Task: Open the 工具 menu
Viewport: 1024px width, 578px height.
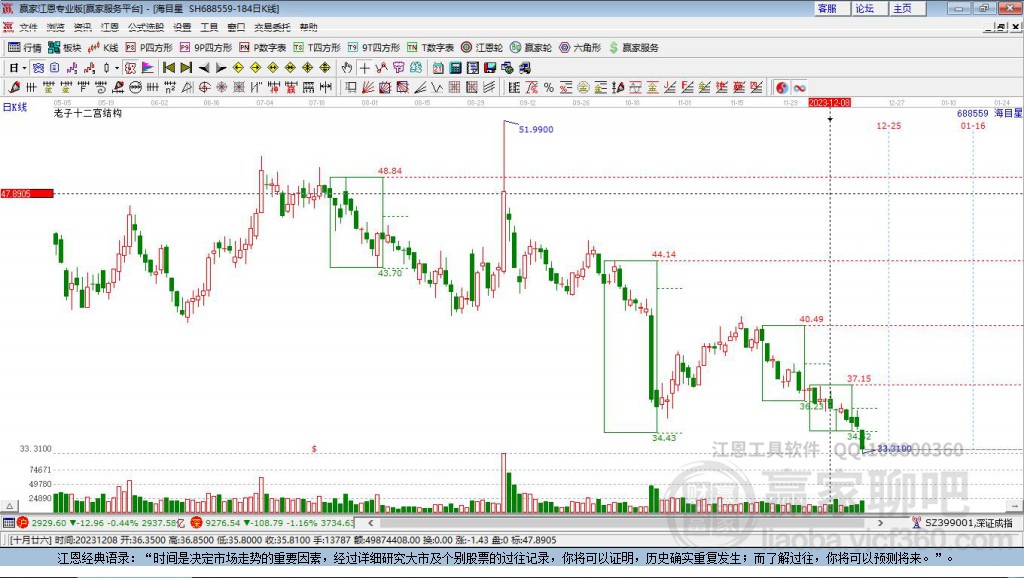Action: coord(209,27)
